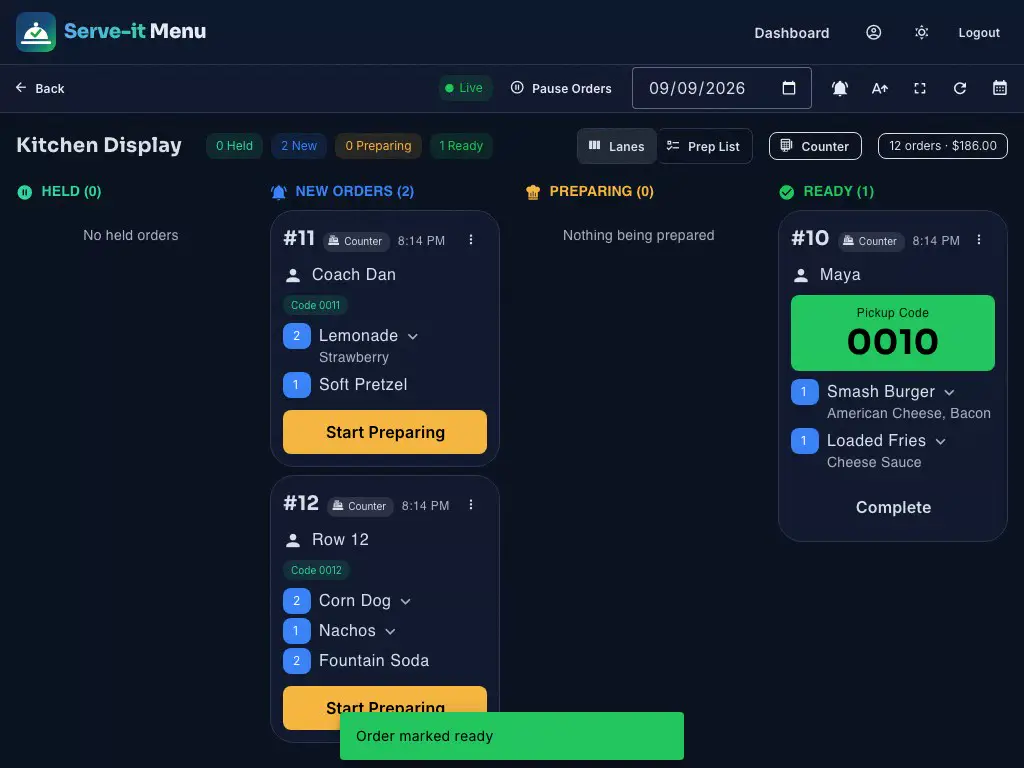Click the Counter badge on order #10
Screen dimensions: 1024x768
[871, 241]
